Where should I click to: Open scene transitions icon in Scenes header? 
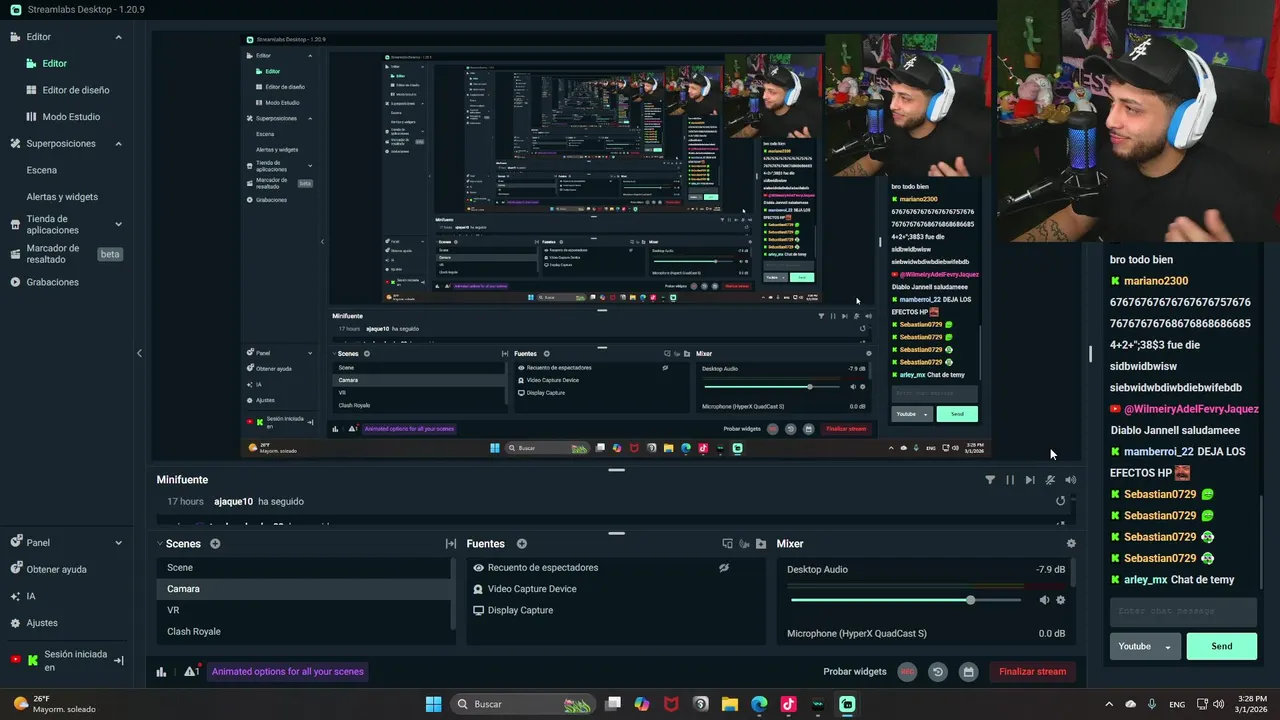tap(451, 544)
